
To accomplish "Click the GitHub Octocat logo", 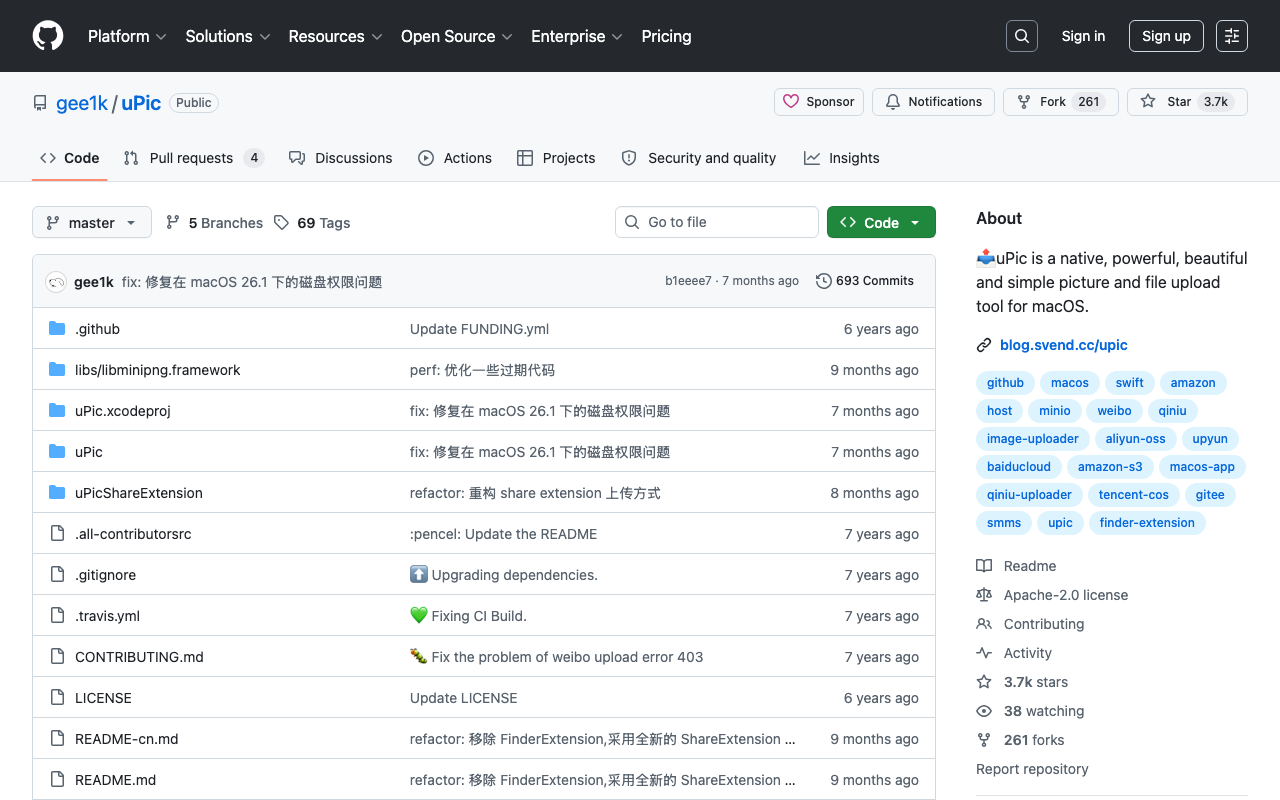I will 48,36.
